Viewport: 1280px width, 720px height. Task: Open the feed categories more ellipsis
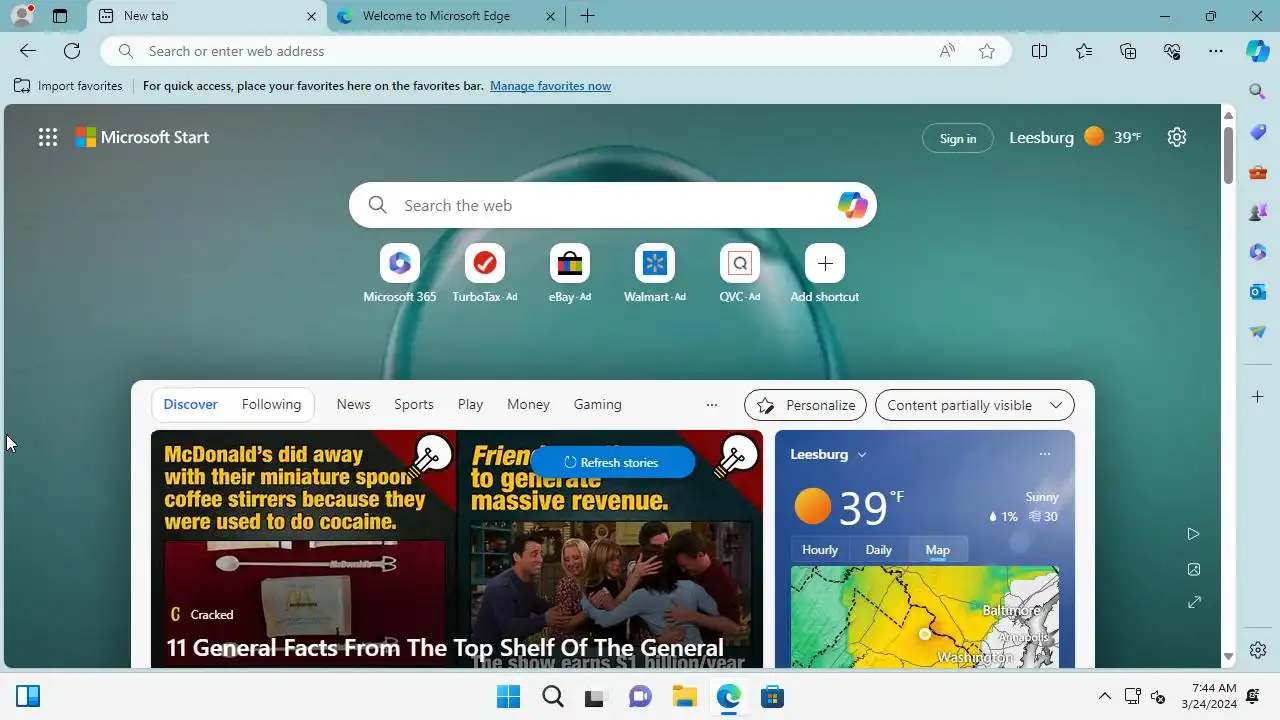(712, 405)
